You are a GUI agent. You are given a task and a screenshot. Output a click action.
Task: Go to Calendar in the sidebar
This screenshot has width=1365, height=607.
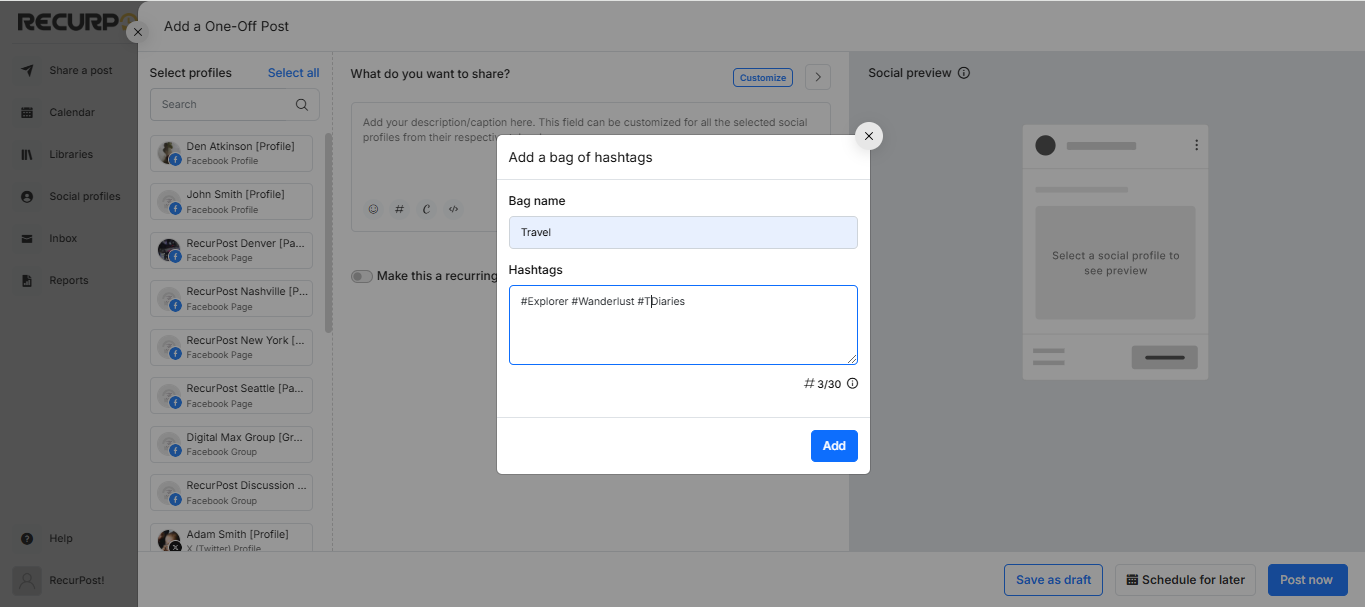point(69,113)
